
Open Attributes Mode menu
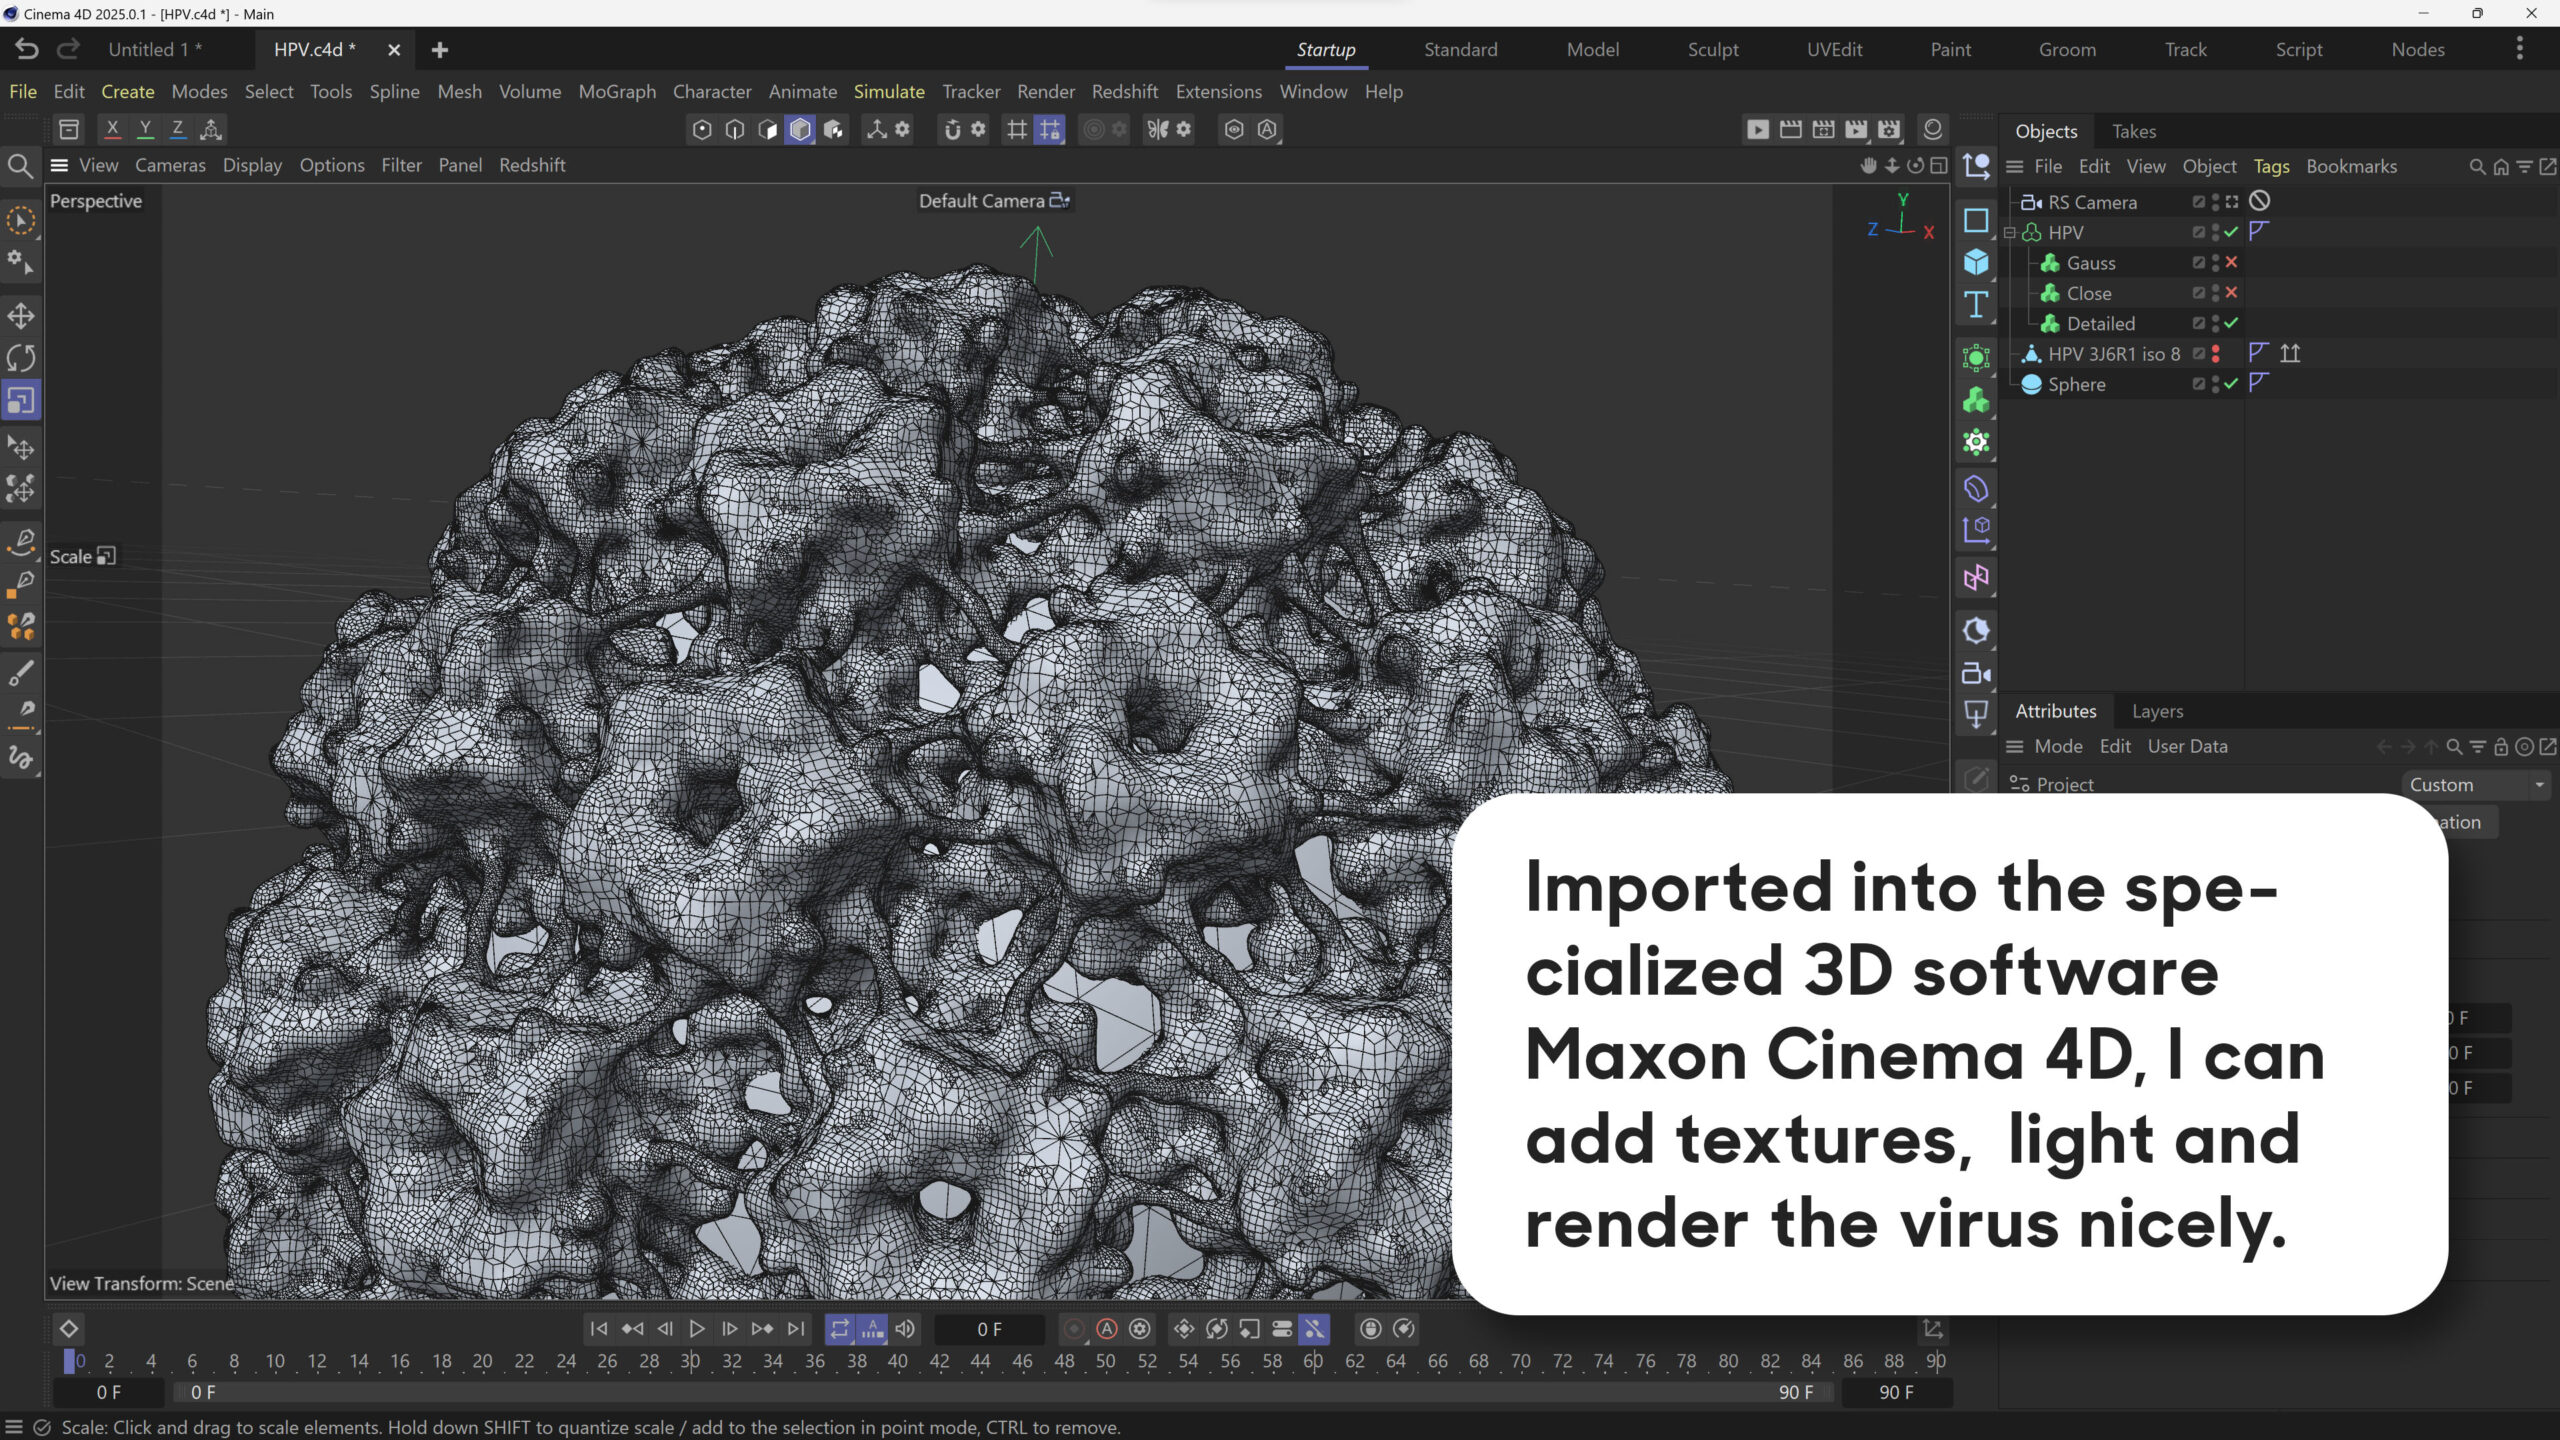(x=2058, y=747)
